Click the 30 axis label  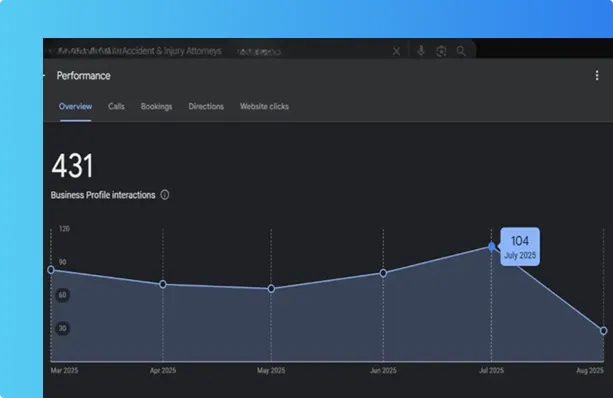pyautogui.click(x=63, y=328)
